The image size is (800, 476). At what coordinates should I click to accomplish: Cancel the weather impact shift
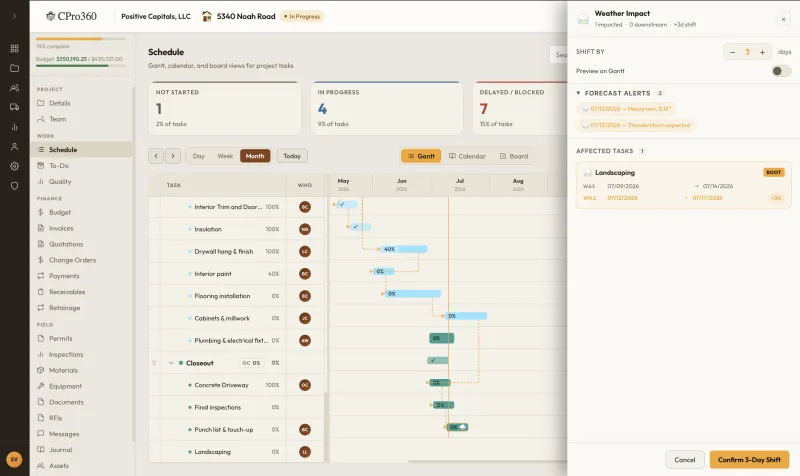pos(685,460)
